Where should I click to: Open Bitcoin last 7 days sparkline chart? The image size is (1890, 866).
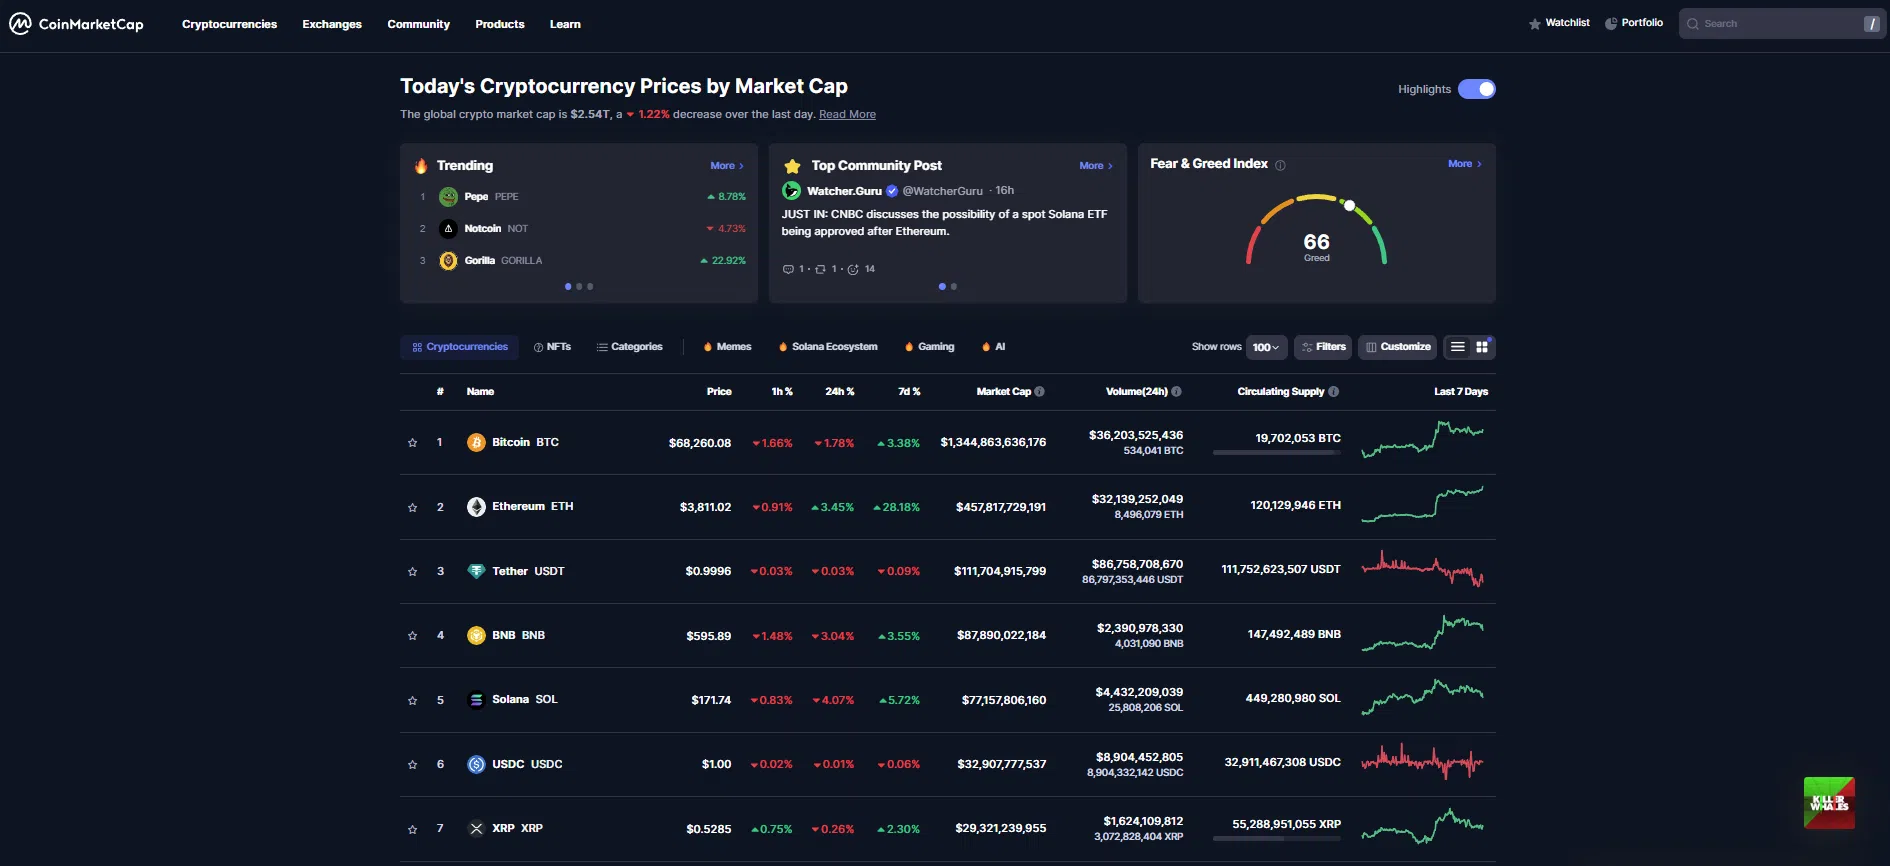point(1422,440)
